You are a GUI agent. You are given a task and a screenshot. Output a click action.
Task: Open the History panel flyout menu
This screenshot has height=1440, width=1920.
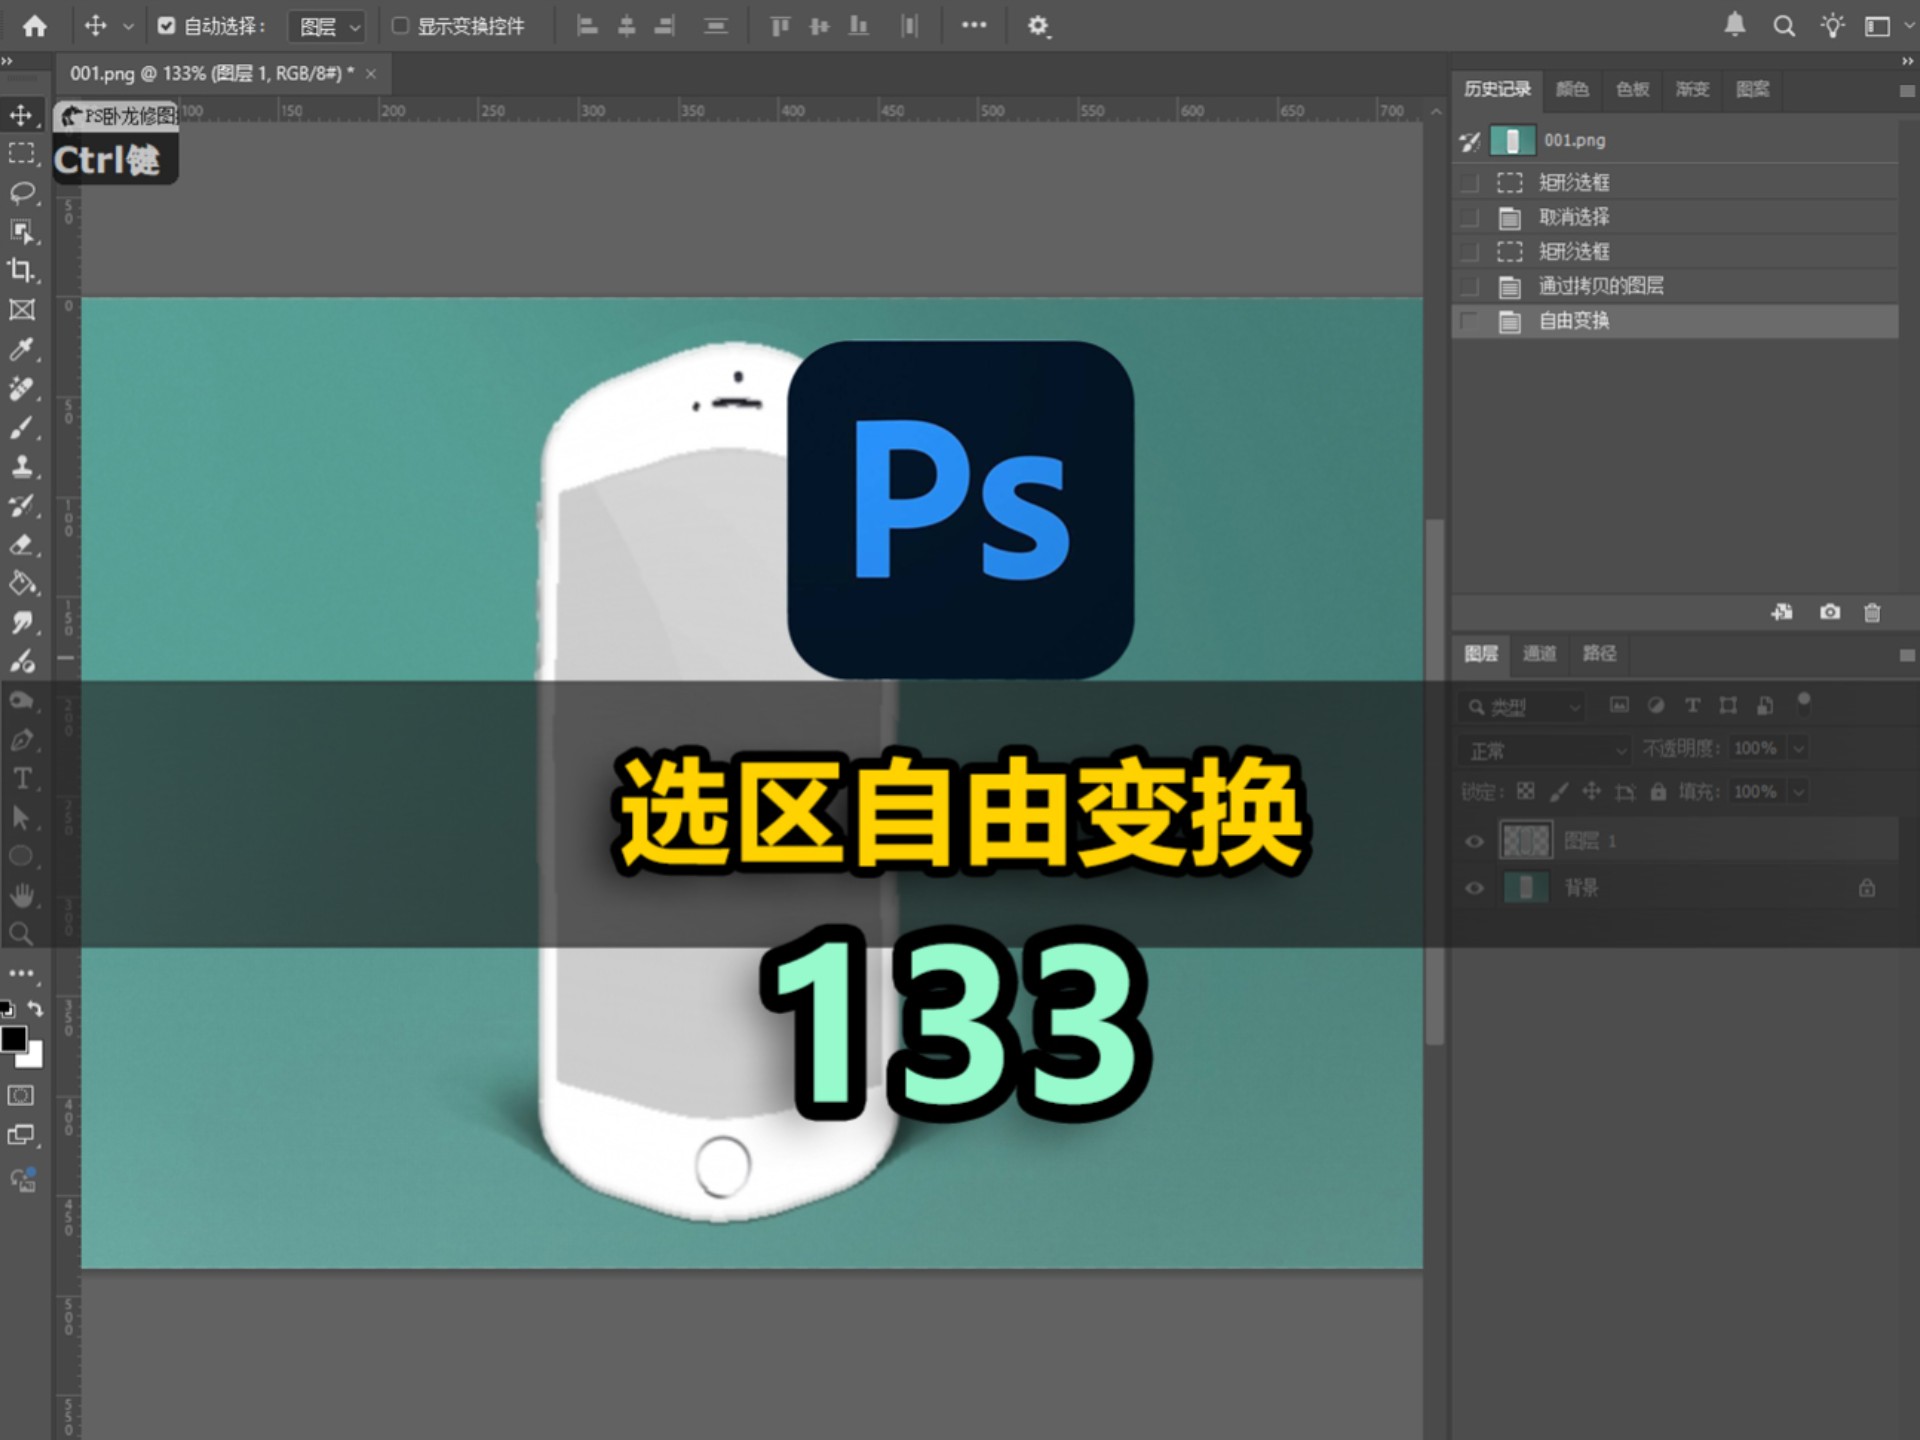click(1906, 91)
